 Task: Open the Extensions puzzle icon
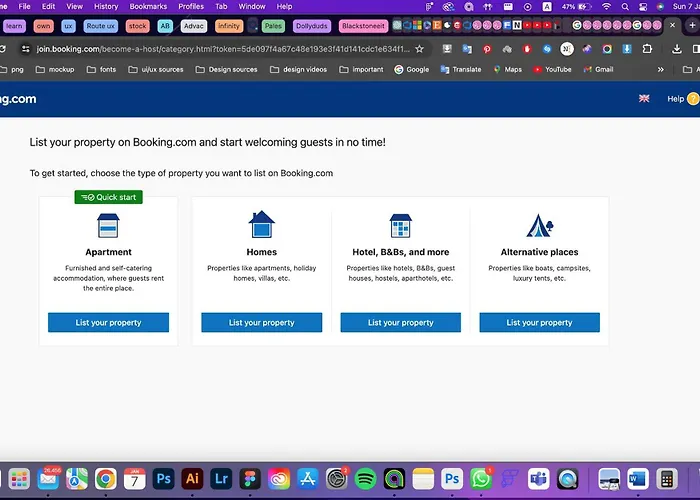click(x=647, y=49)
